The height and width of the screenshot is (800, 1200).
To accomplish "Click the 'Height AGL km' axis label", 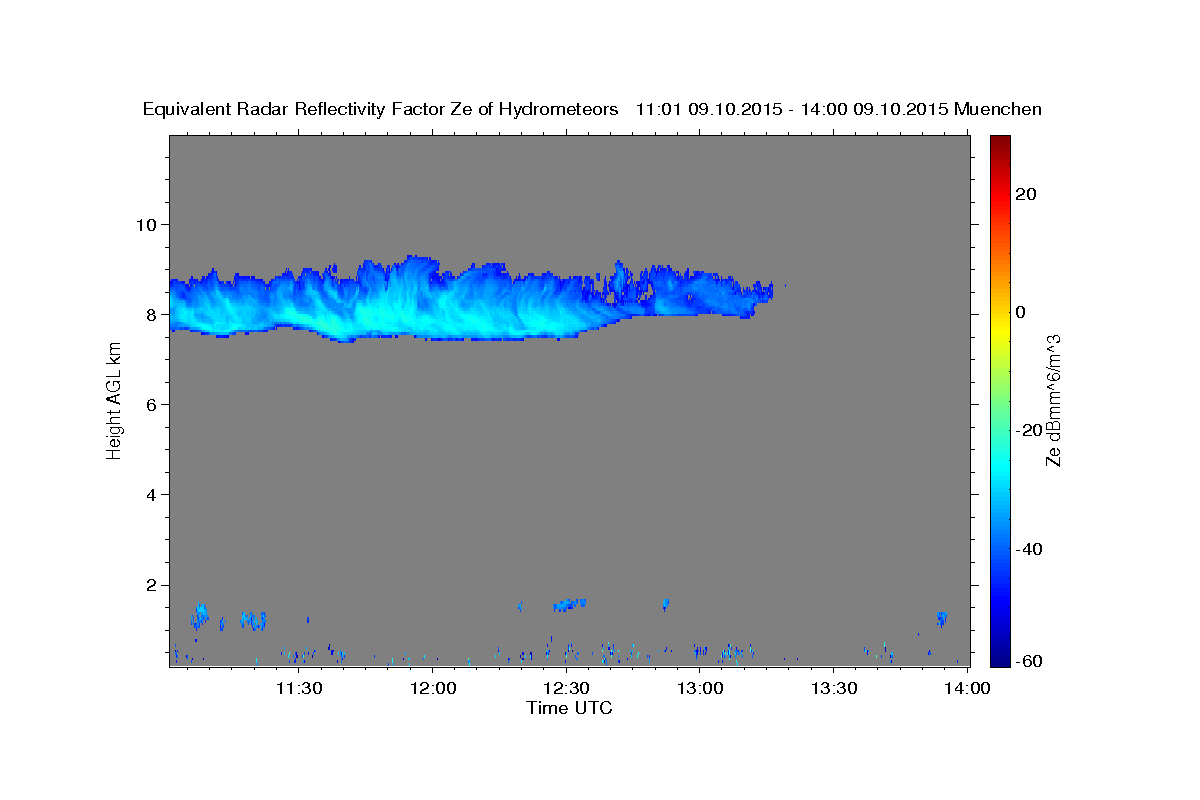I will click(115, 400).
